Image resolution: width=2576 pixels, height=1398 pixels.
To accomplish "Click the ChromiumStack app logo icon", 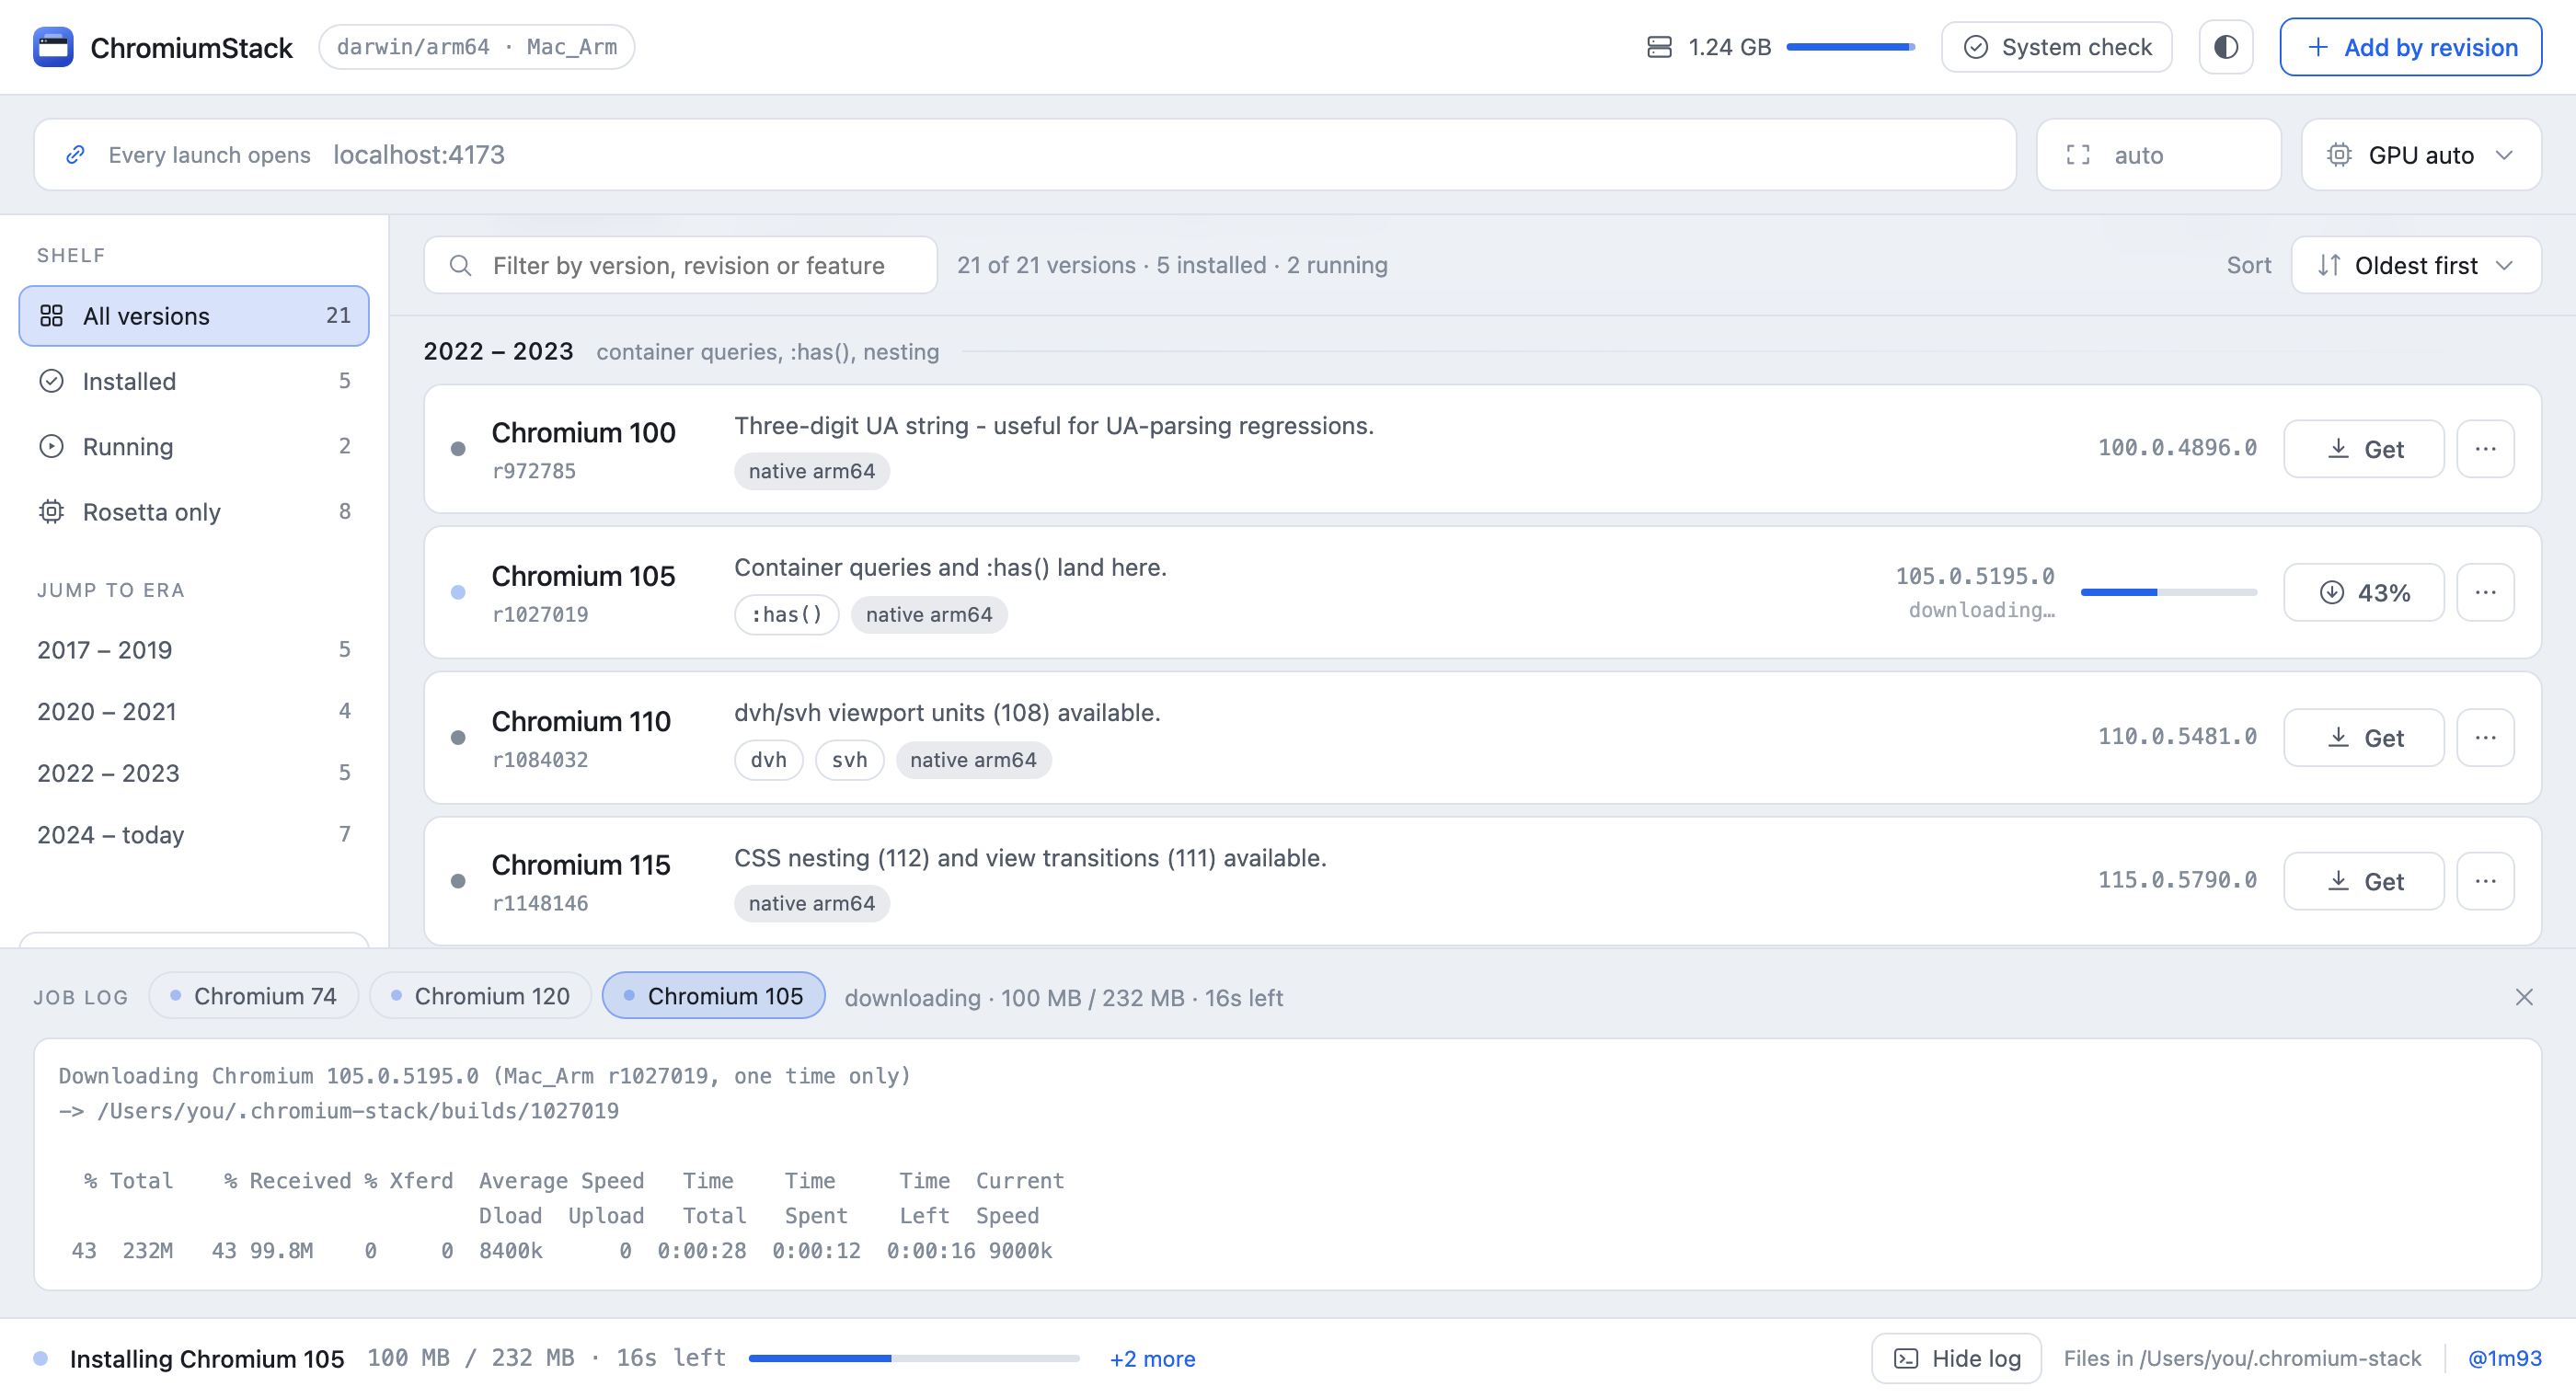I will [x=53, y=47].
